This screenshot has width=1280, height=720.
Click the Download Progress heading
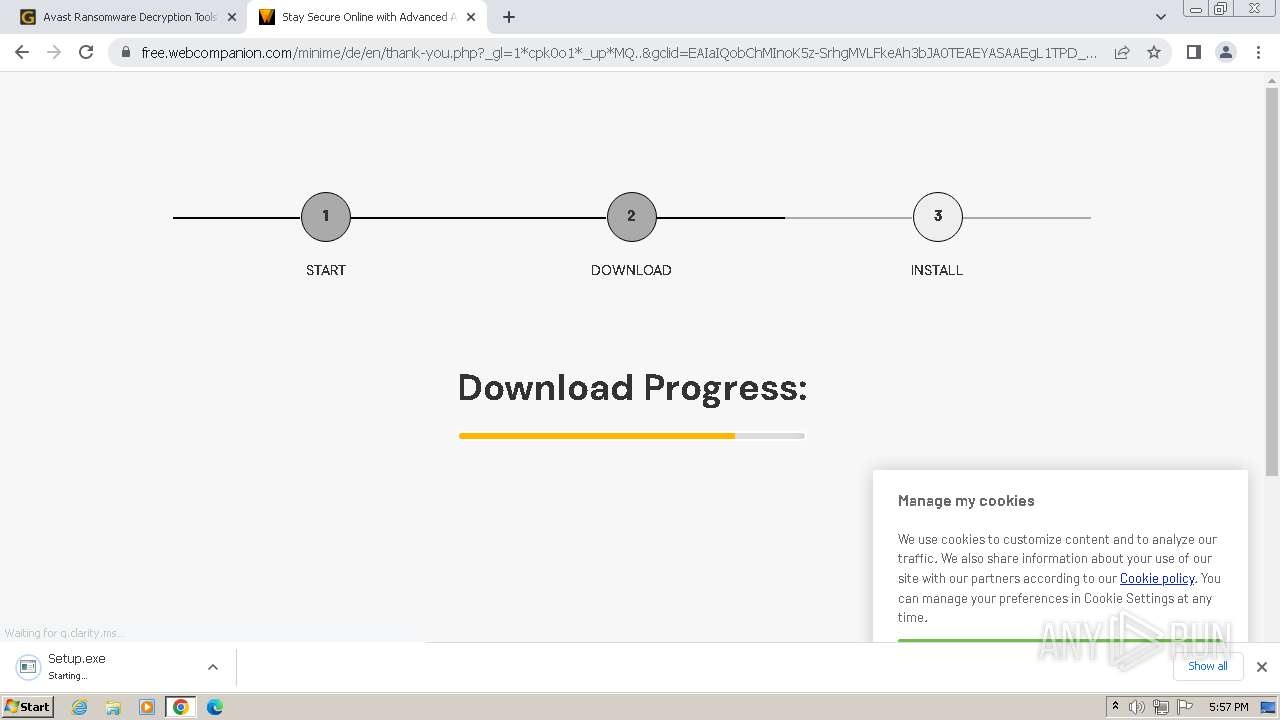click(632, 388)
